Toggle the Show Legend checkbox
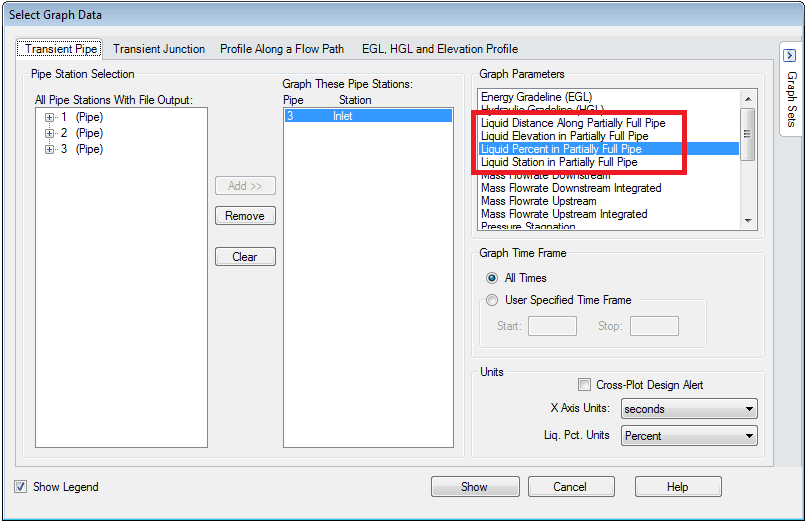Viewport: 806px width, 523px height. (21, 486)
